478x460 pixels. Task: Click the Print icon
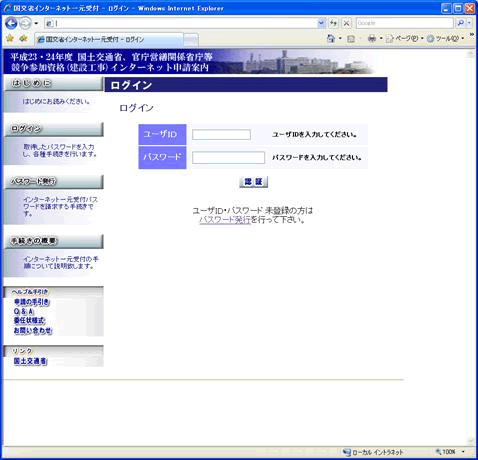coord(371,39)
